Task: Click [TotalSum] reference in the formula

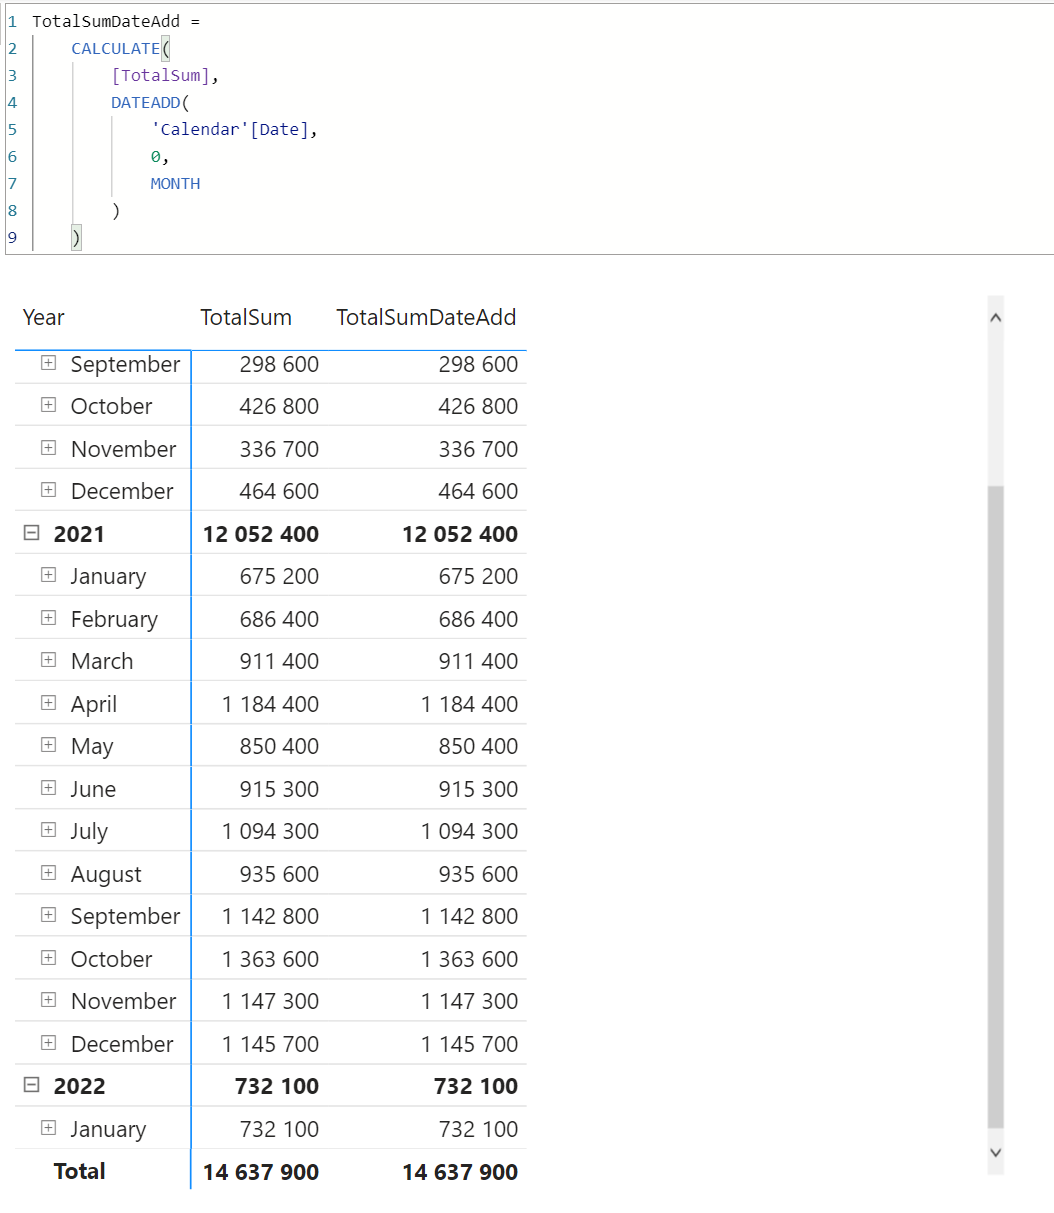Action: pos(161,75)
